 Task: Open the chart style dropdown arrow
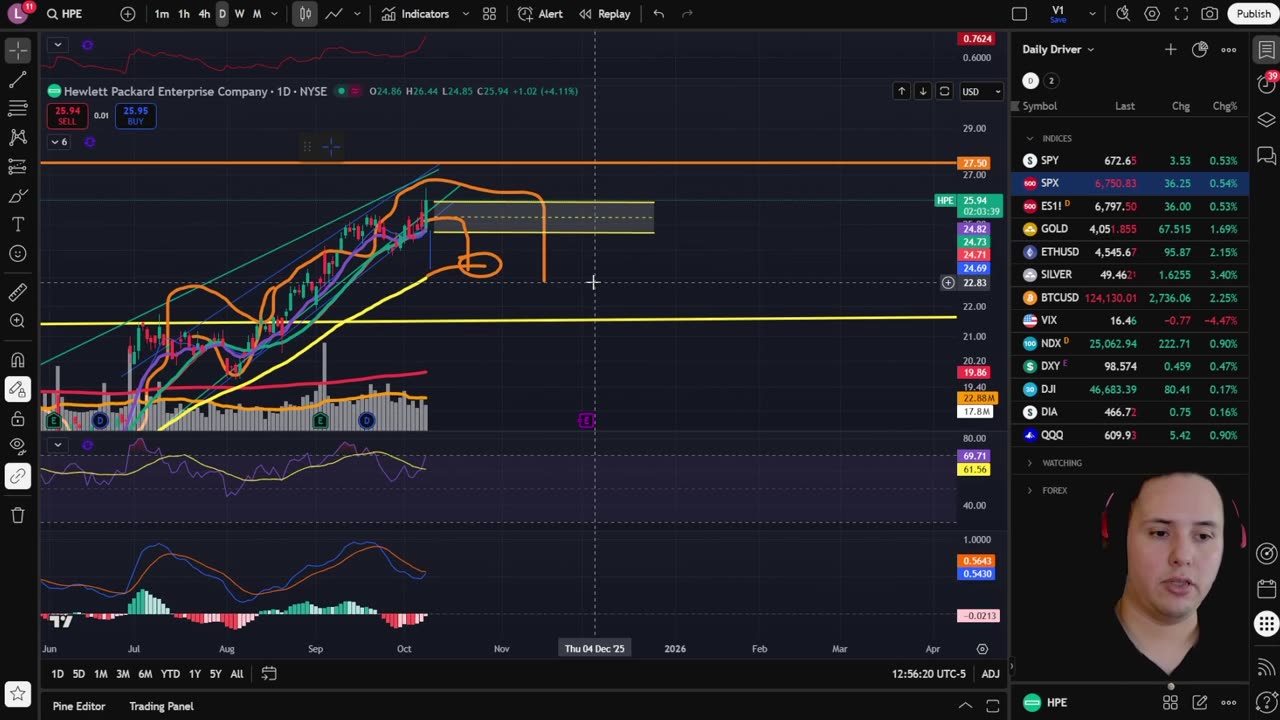pos(355,14)
